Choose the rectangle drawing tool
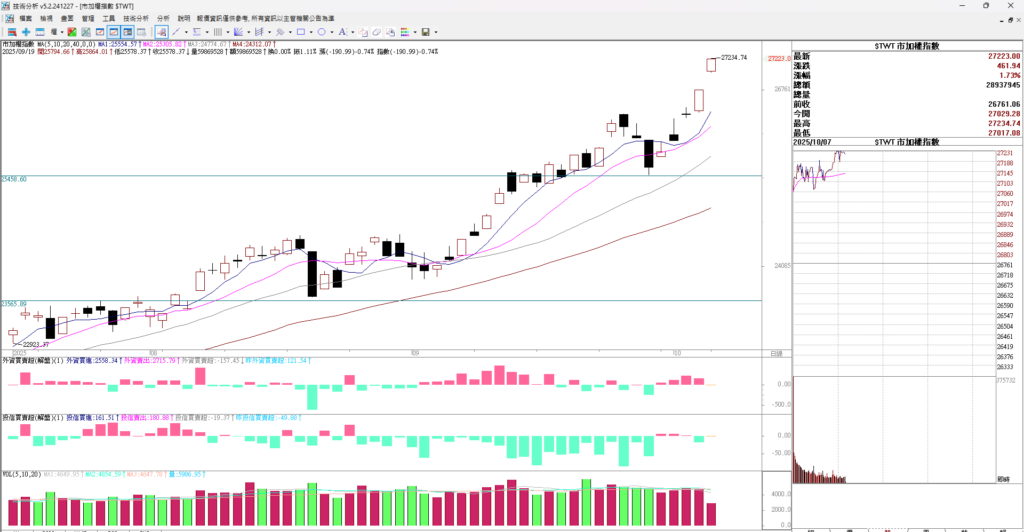 (301, 32)
